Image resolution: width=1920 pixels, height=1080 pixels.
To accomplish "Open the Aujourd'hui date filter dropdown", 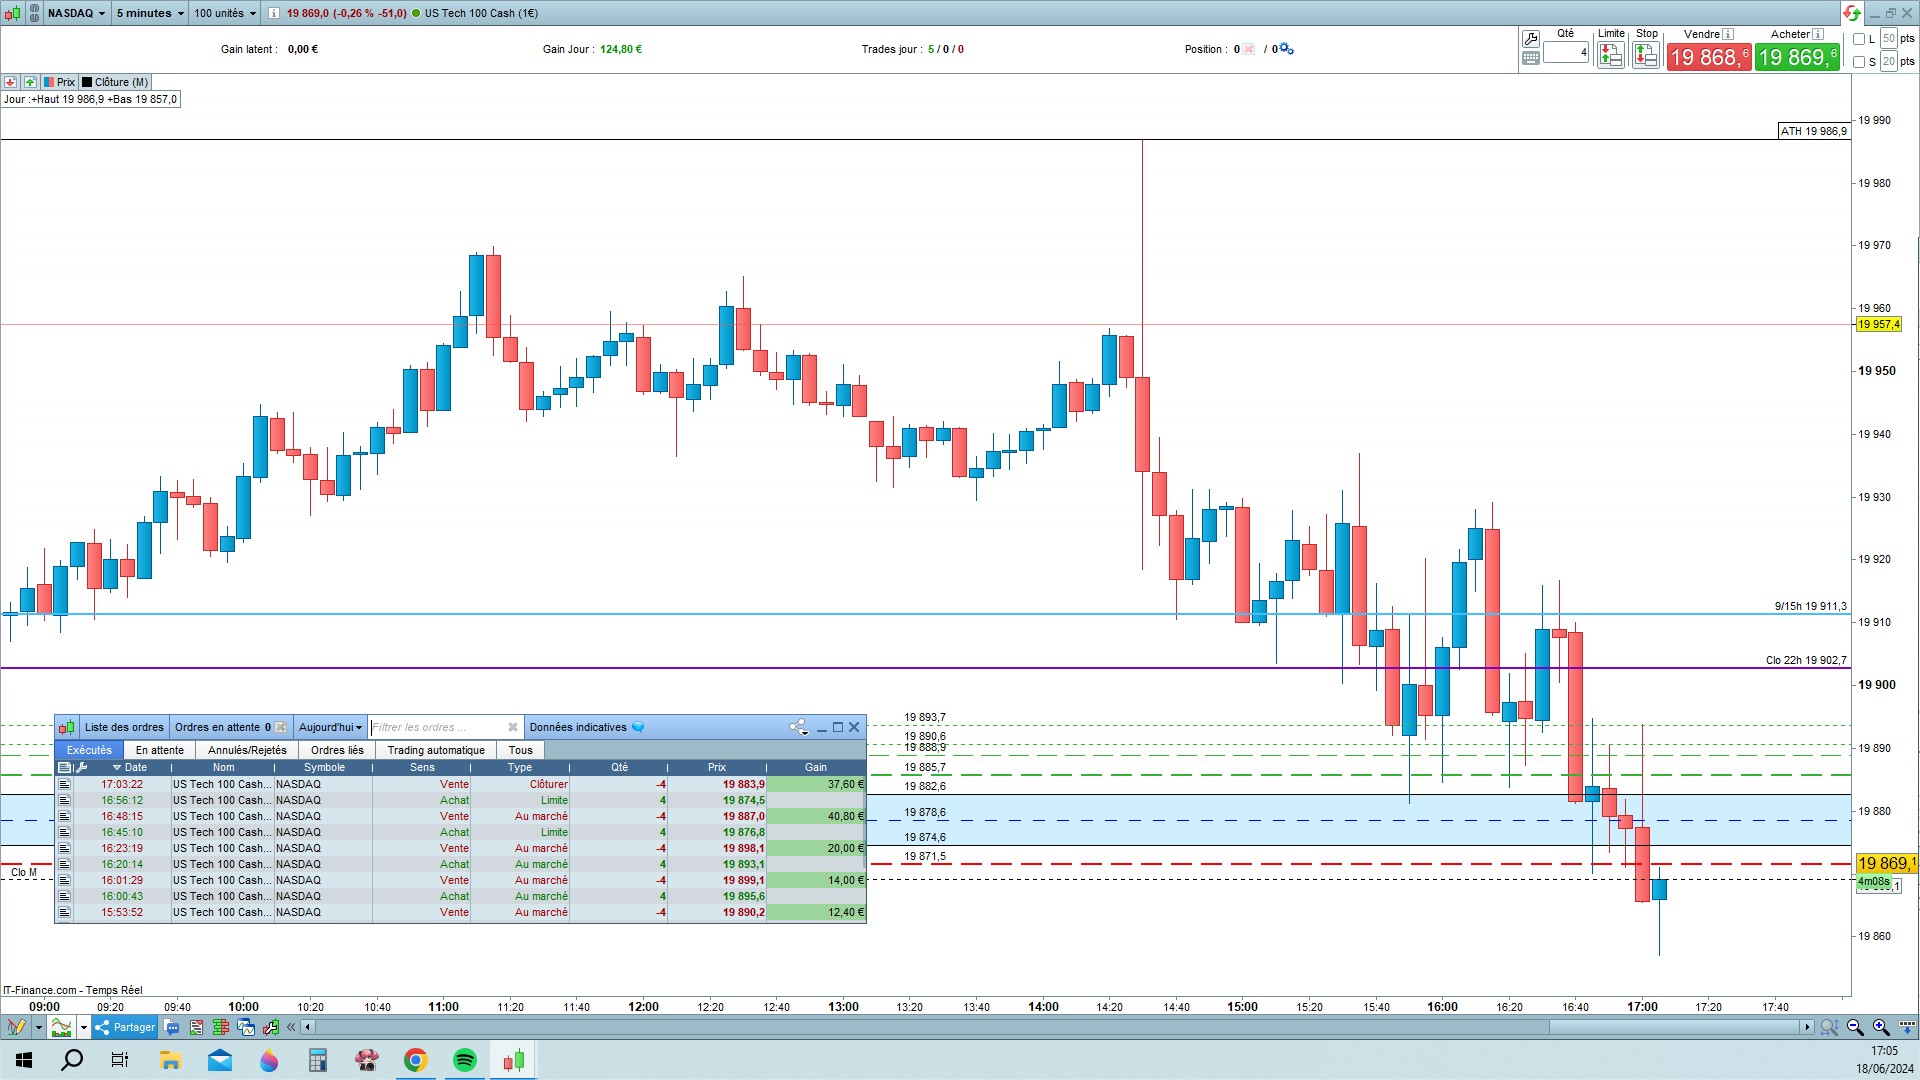I will point(330,727).
